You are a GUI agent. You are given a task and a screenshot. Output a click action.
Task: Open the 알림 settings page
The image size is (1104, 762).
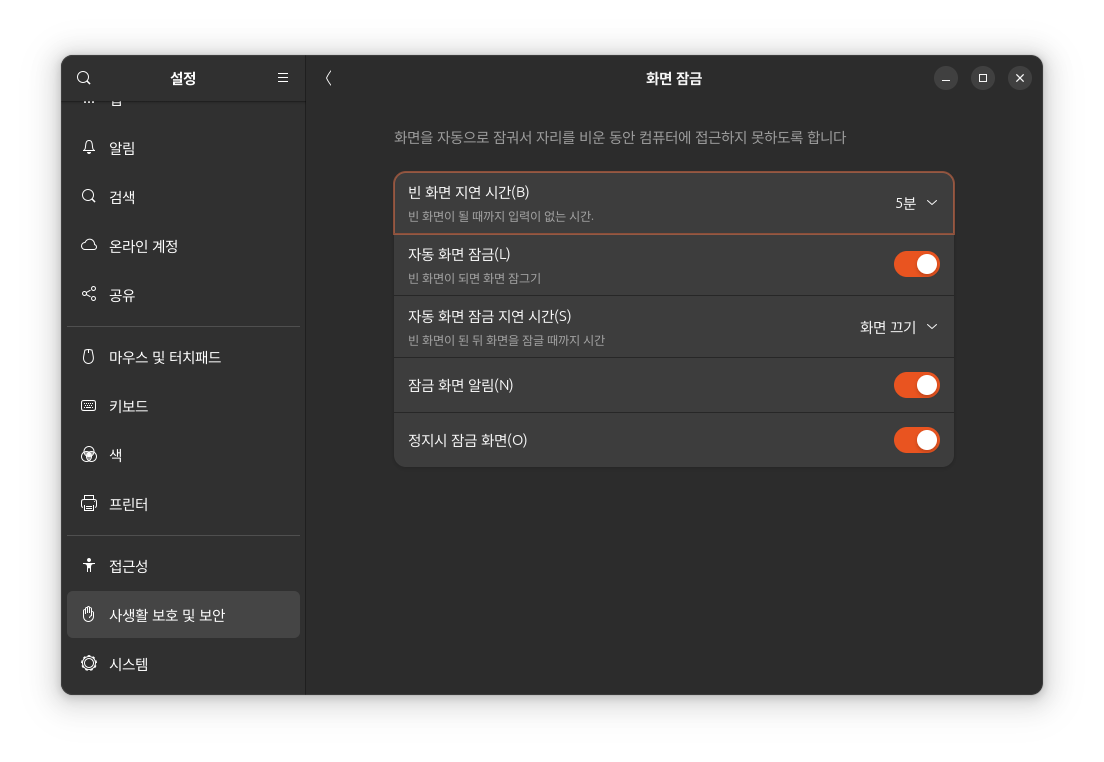[183, 148]
